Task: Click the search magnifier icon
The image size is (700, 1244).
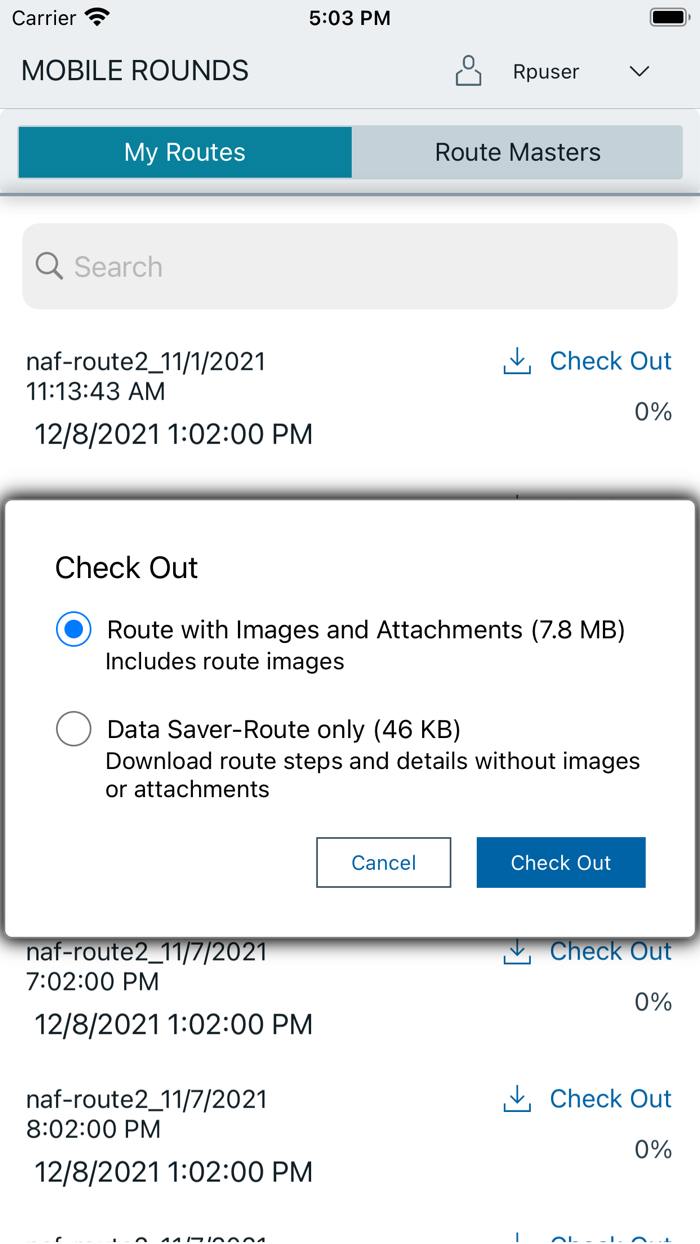Action: [48, 266]
